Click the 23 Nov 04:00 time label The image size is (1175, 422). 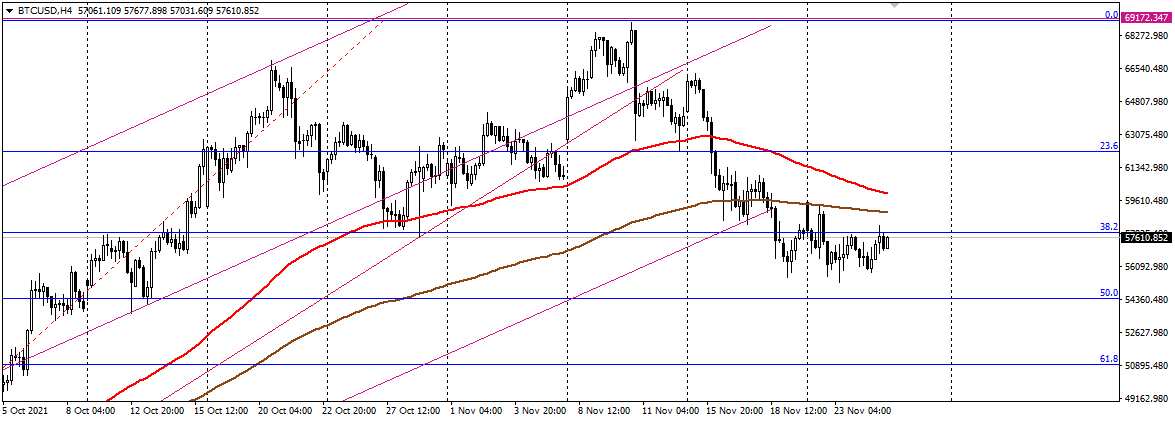[862, 412]
